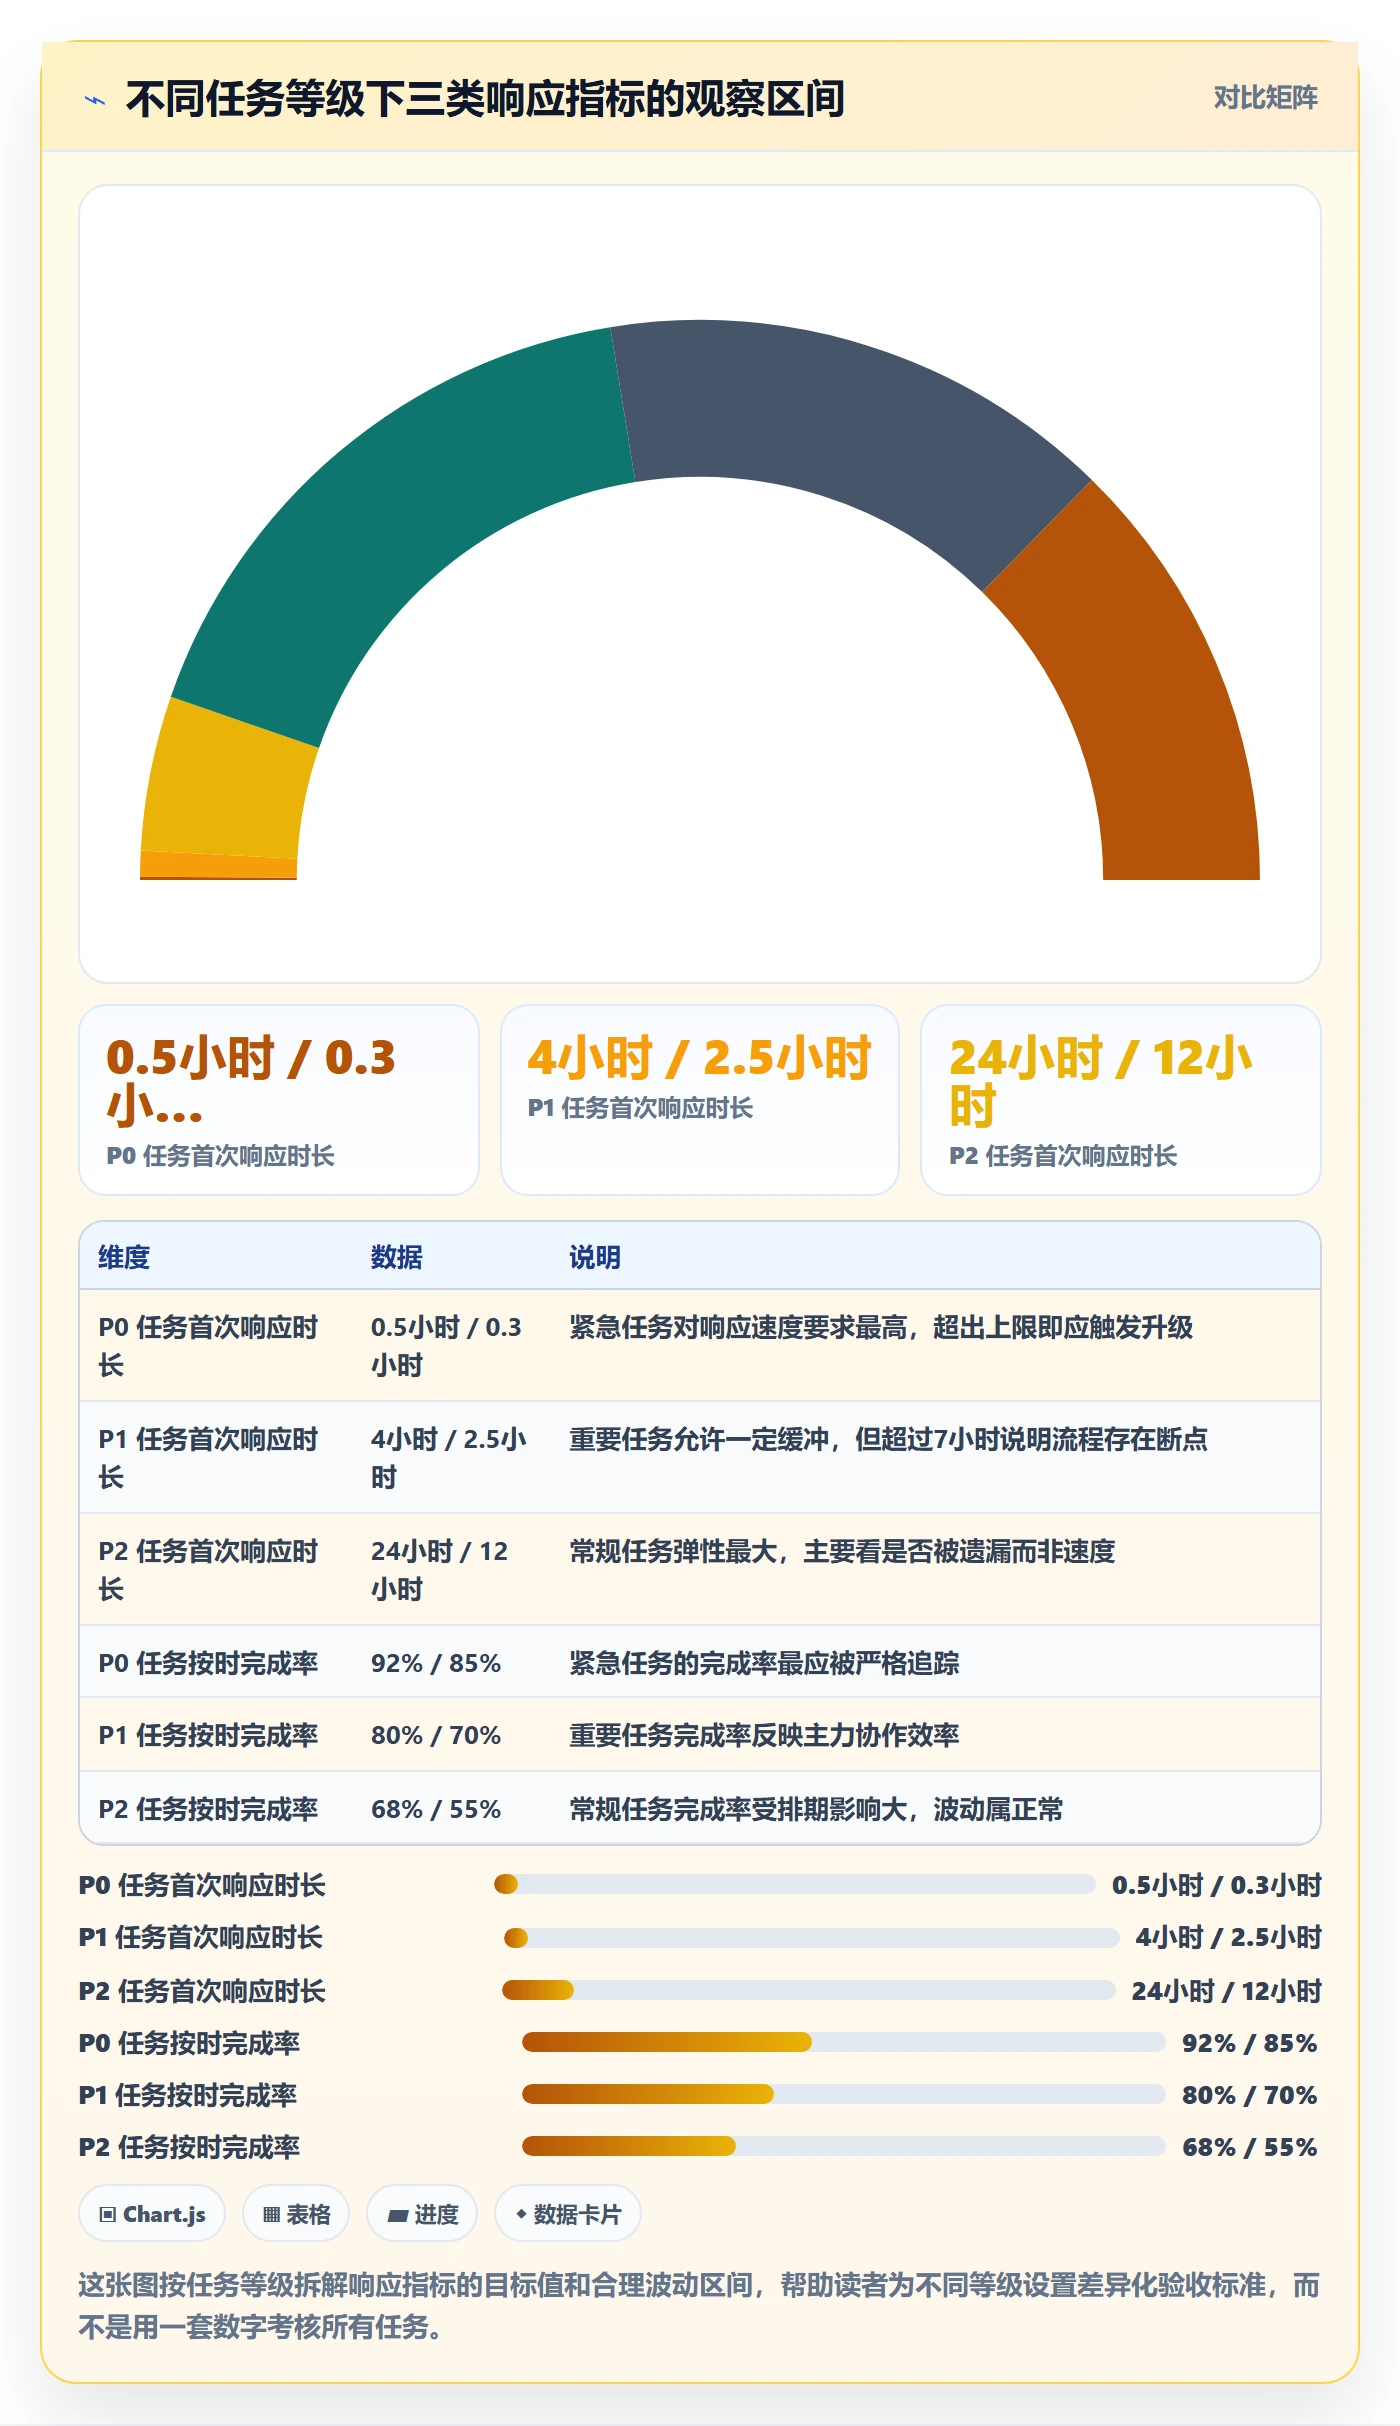Click the 进度 tag chip
This screenshot has width=1400, height=2426.
pos(422,2214)
